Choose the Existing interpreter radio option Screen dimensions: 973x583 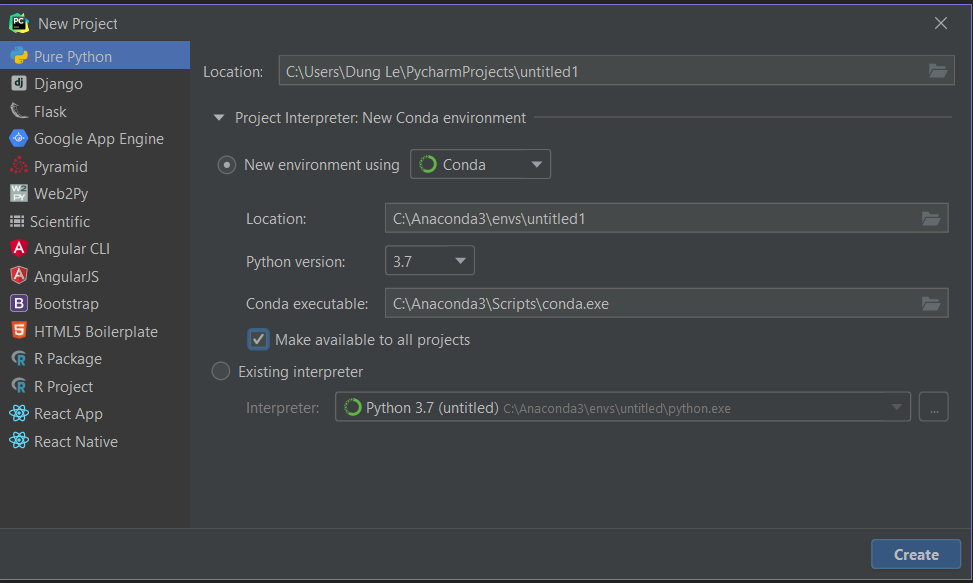pos(221,372)
